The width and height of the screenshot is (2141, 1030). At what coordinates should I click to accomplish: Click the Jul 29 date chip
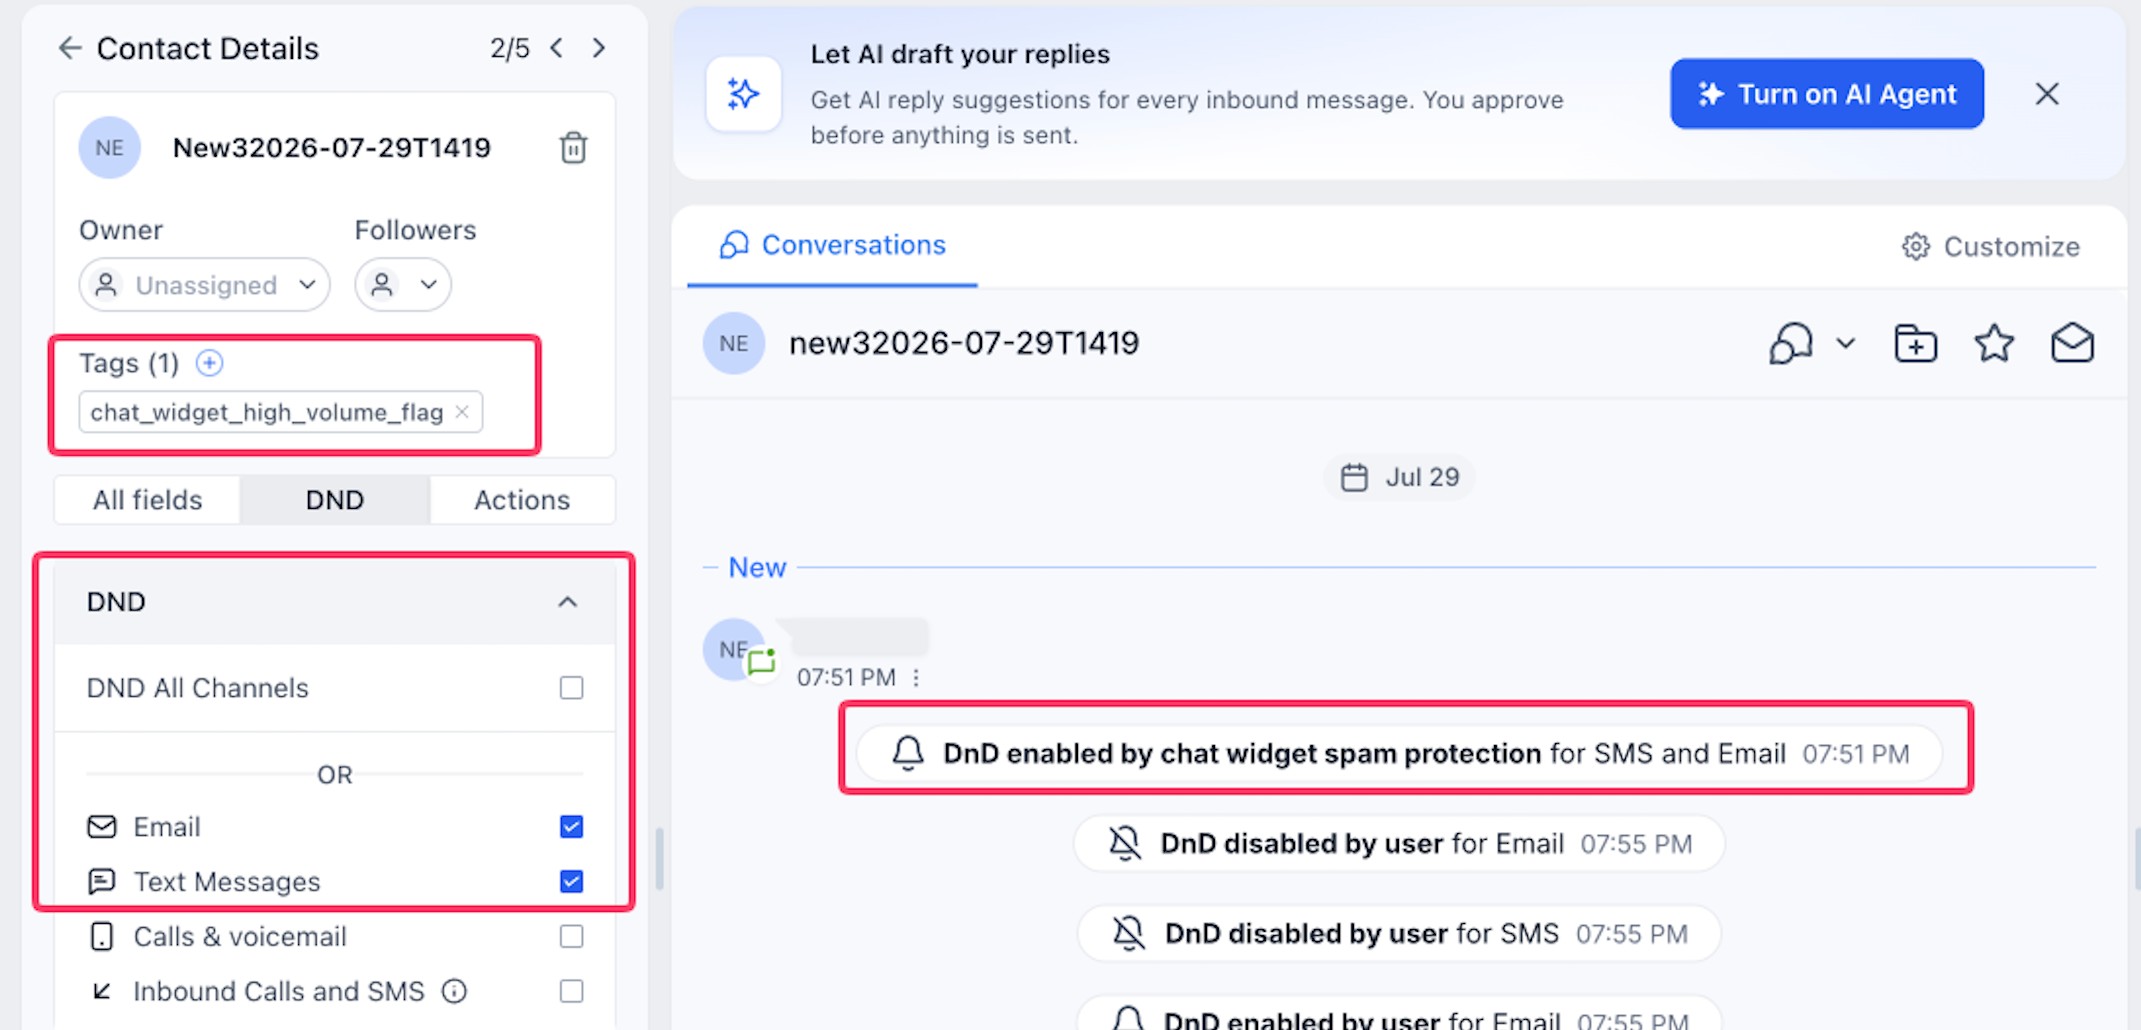click(x=1399, y=477)
